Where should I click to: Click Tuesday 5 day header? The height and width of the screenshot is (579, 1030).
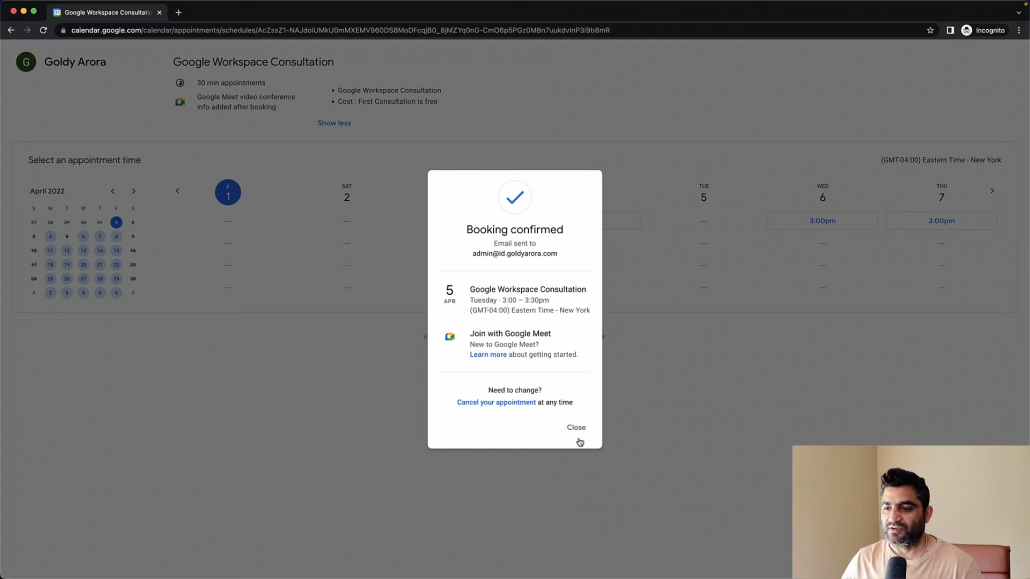(x=704, y=193)
